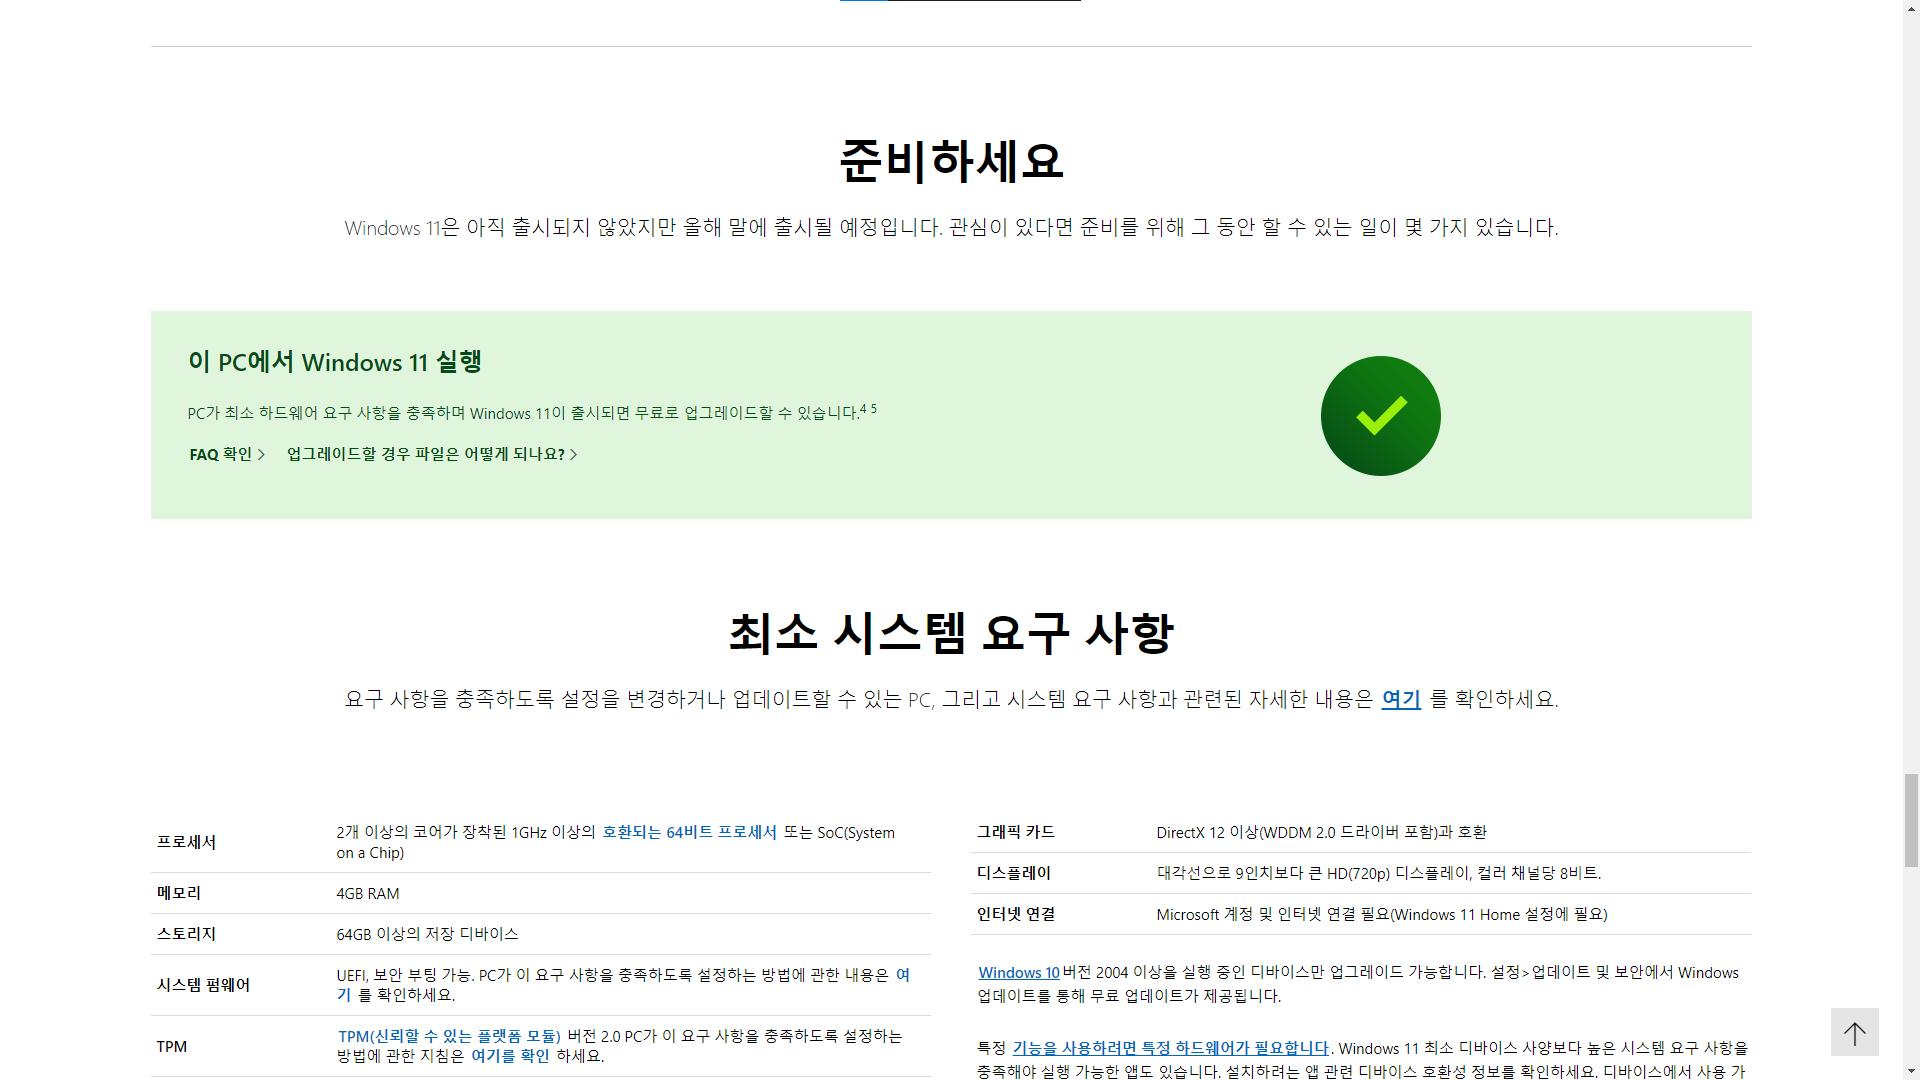Open the Windows 10 link
Image resolution: width=1920 pixels, height=1080 pixels.
[x=1018, y=973]
